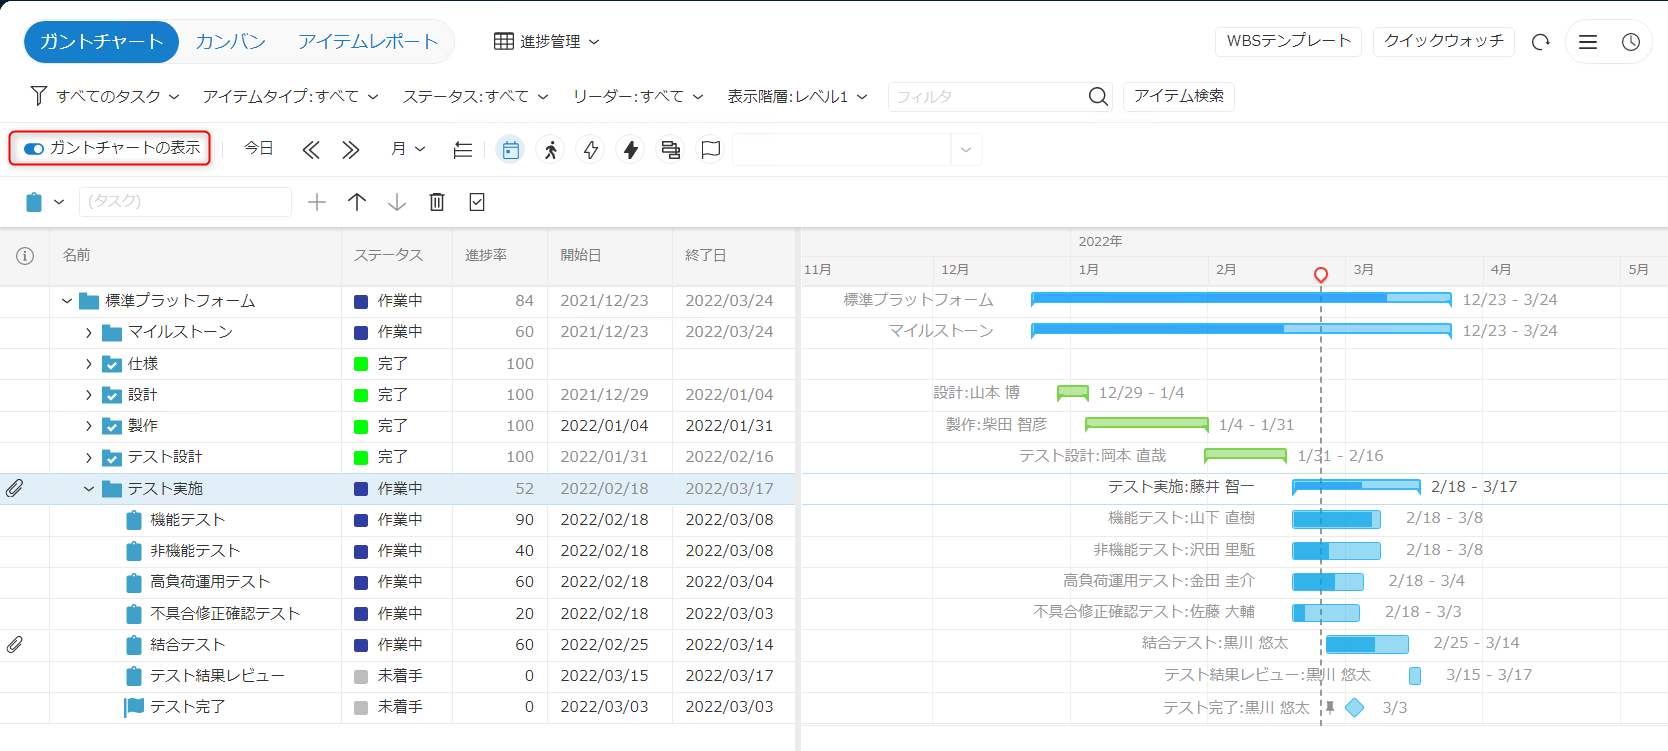
Task: Click the アイテム検索 button
Action: (x=1178, y=96)
